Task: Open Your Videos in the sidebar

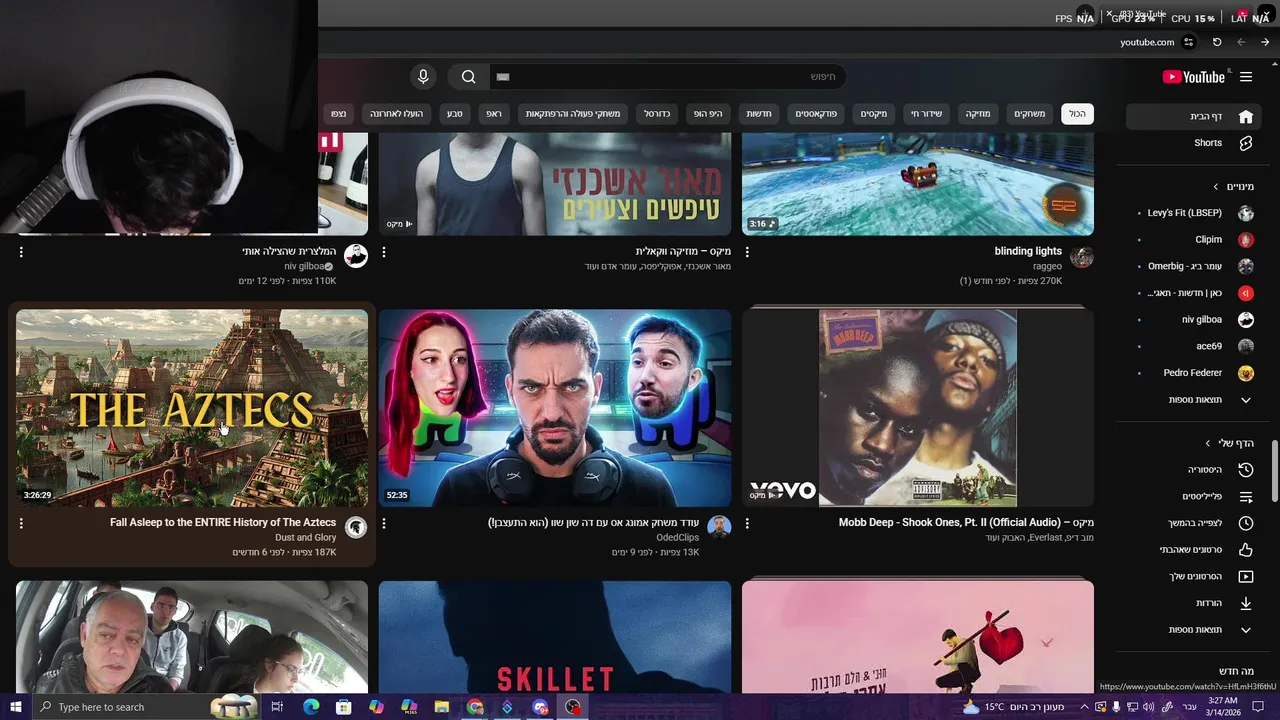Action: [1192, 577]
